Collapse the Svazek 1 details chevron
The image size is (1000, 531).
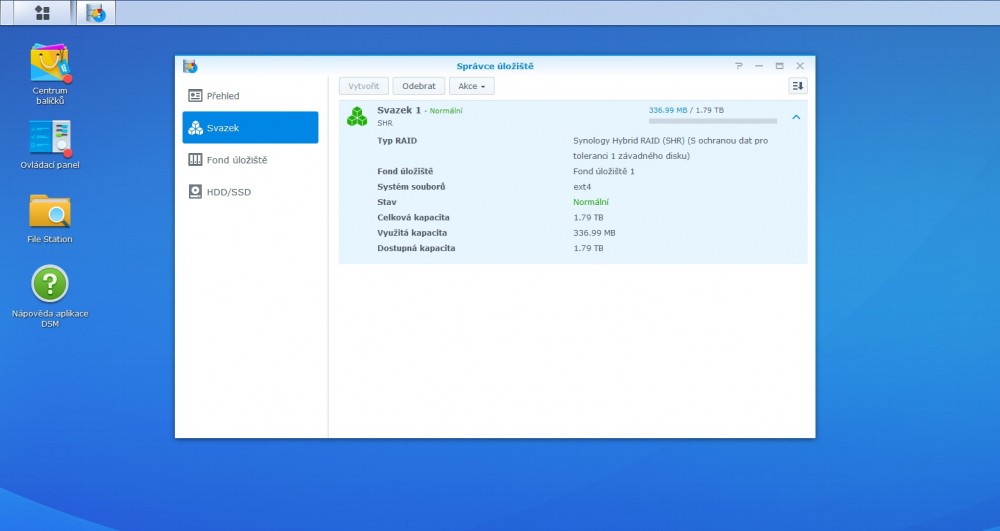coord(796,117)
